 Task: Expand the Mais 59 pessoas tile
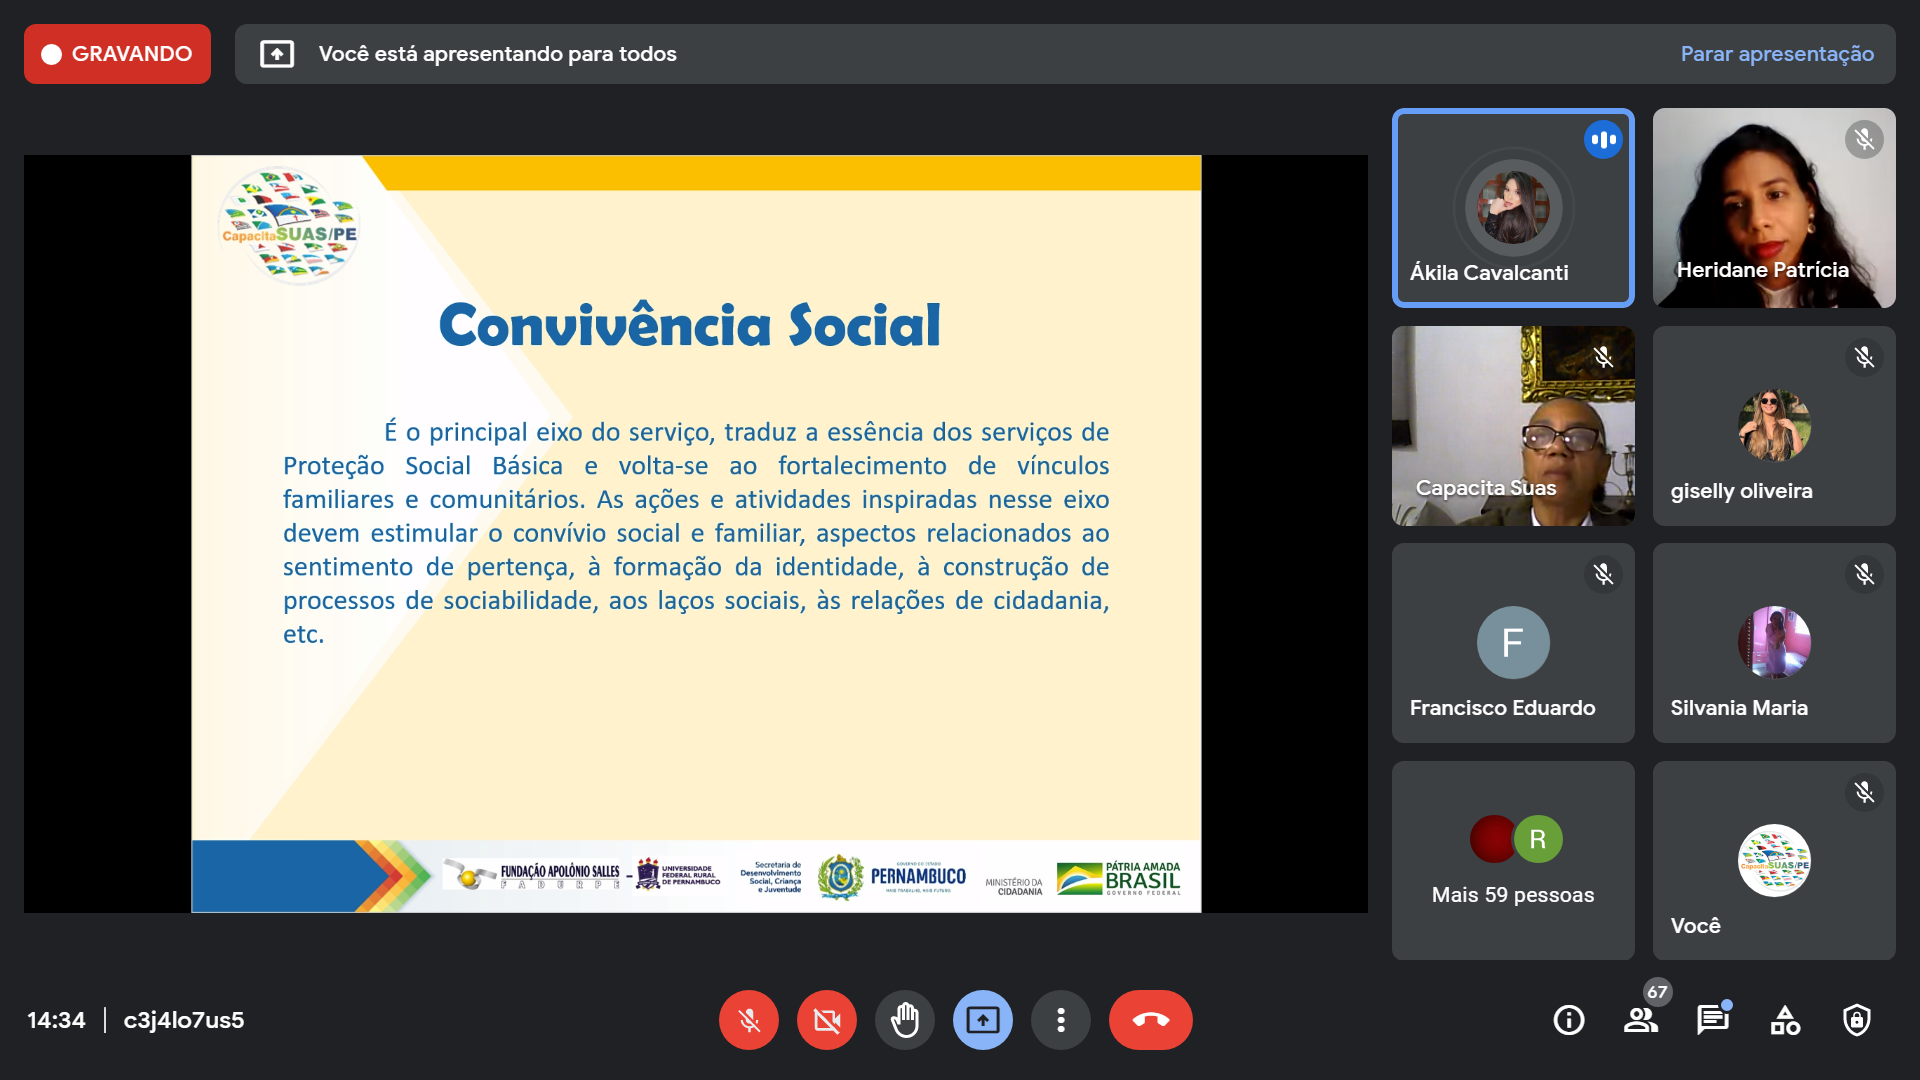point(1512,861)
